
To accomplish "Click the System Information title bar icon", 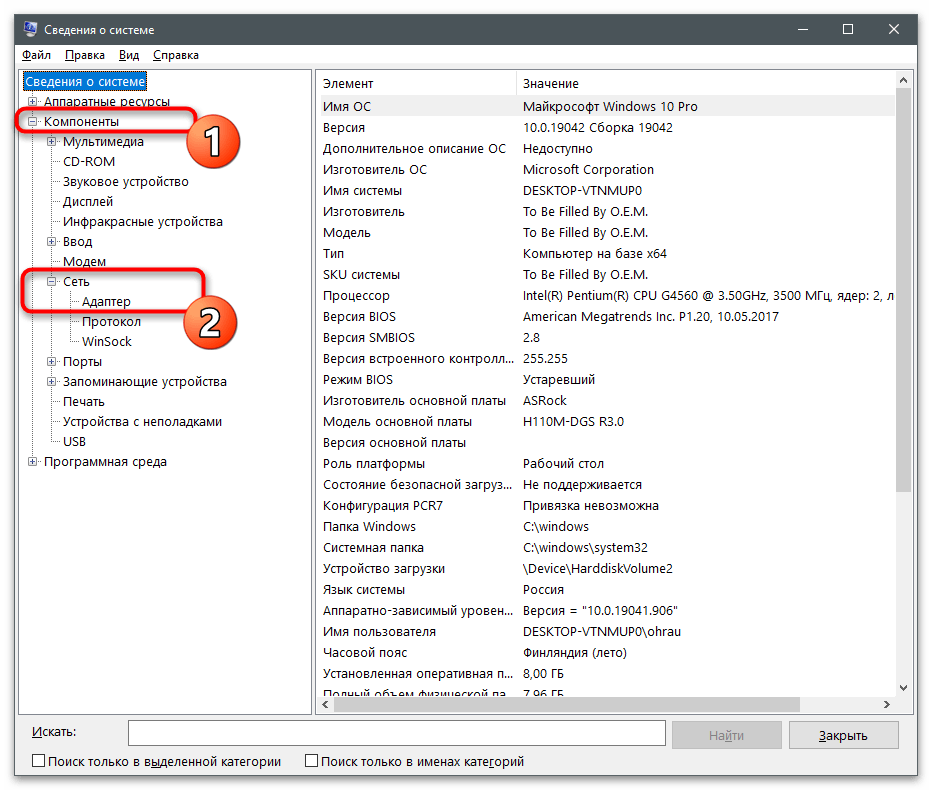I will 30,30.
